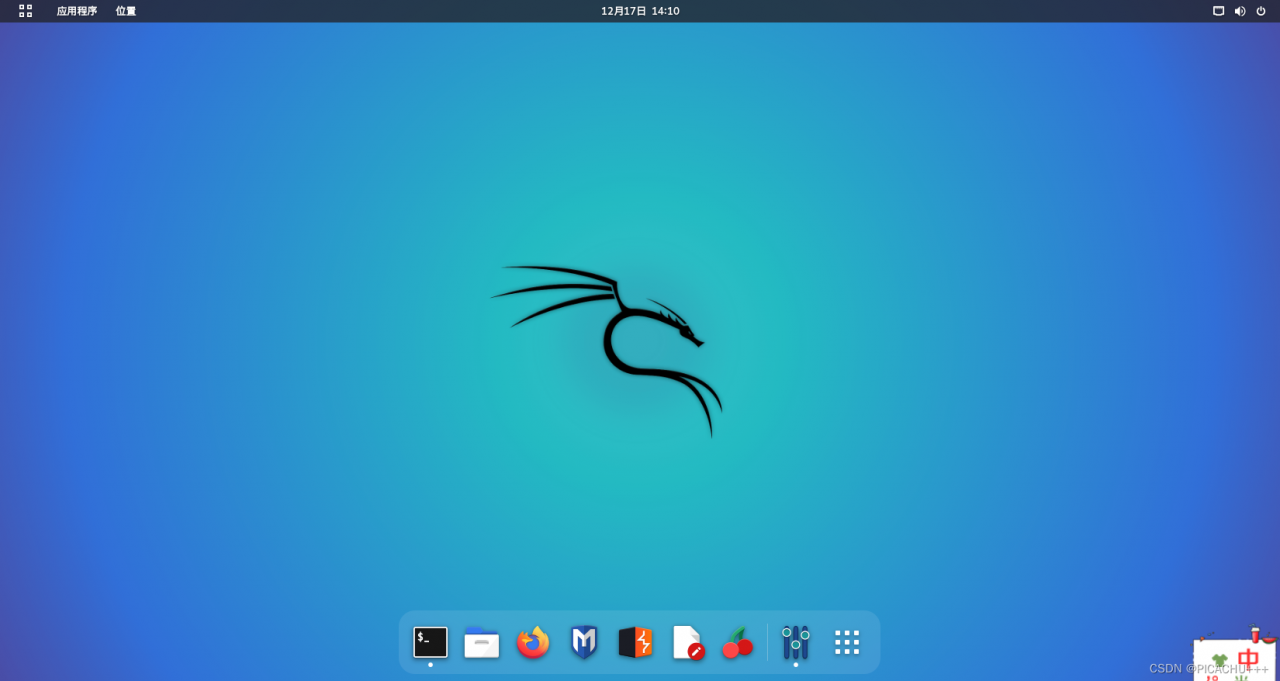1280x681 pixels.
Task: Click the power icon in the top bar
Action: [x=1262, y=11]
